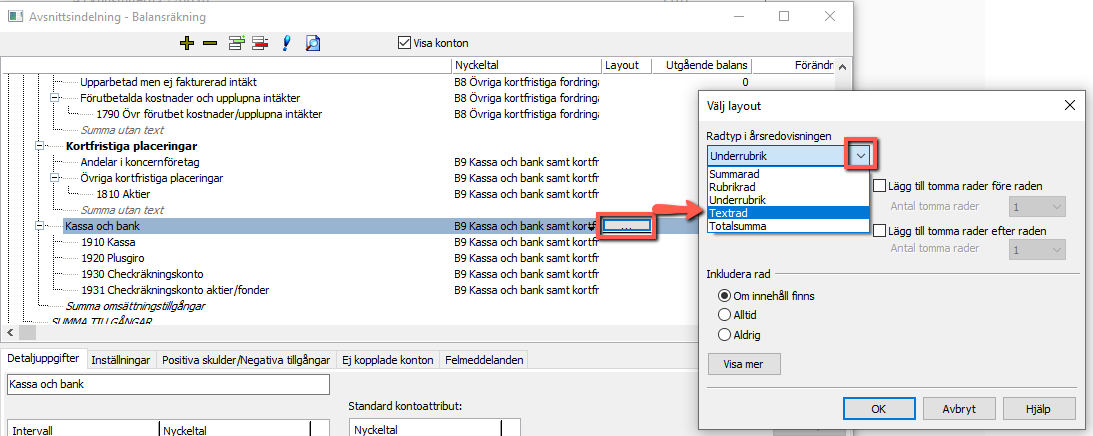Select the 1910 Kassa account row

[108, 242]
